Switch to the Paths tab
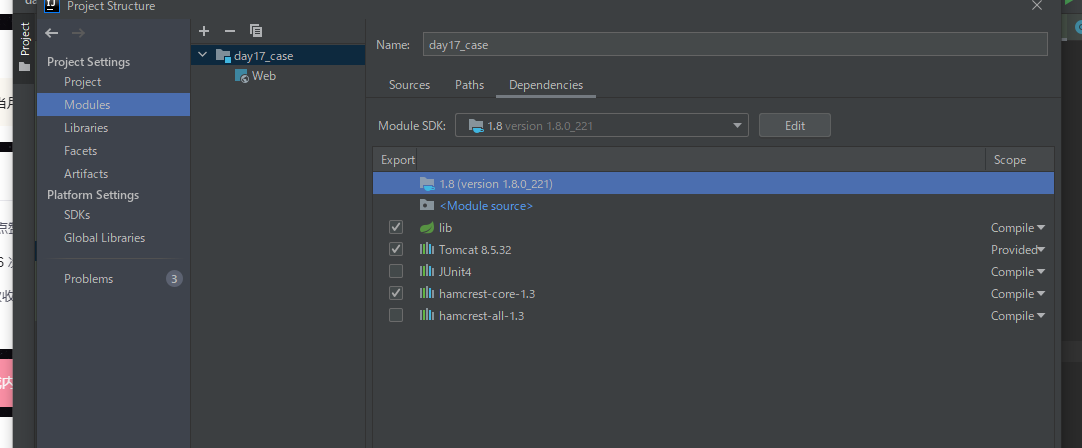The width and height of the screenshot is (1082, 448). click(x=469, y=85)
